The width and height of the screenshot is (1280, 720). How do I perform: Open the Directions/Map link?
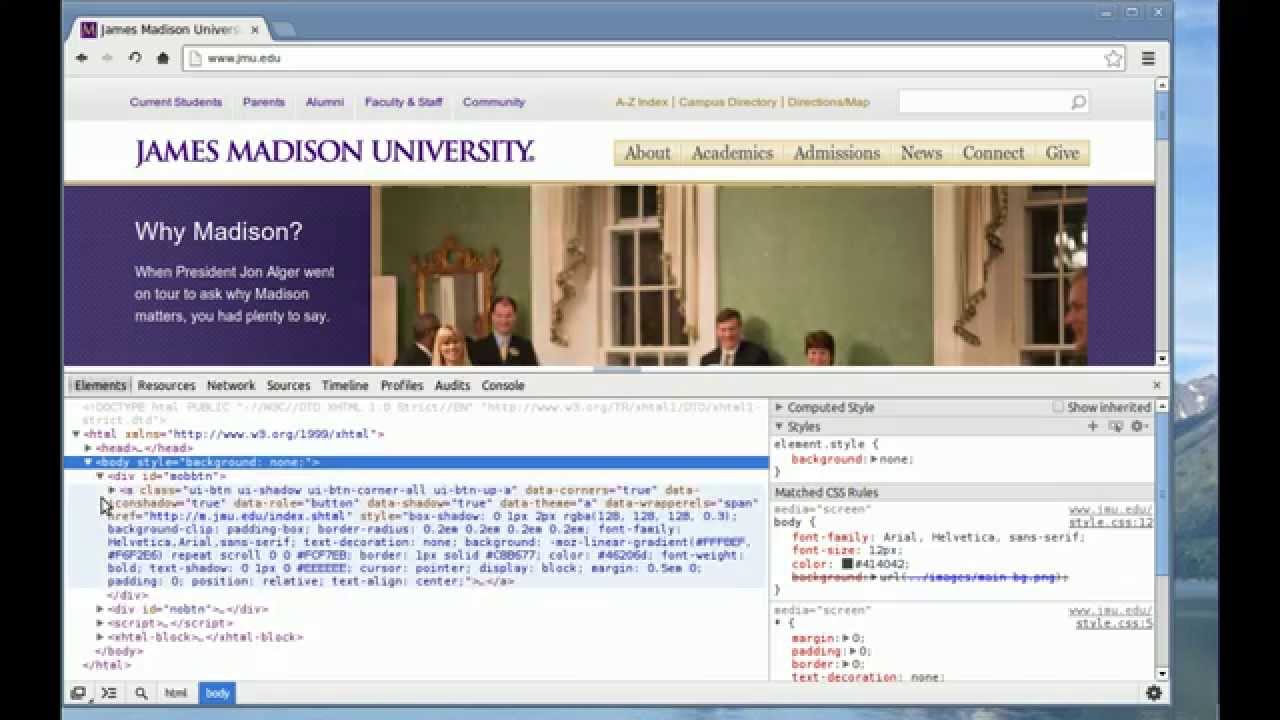[828, 102]
